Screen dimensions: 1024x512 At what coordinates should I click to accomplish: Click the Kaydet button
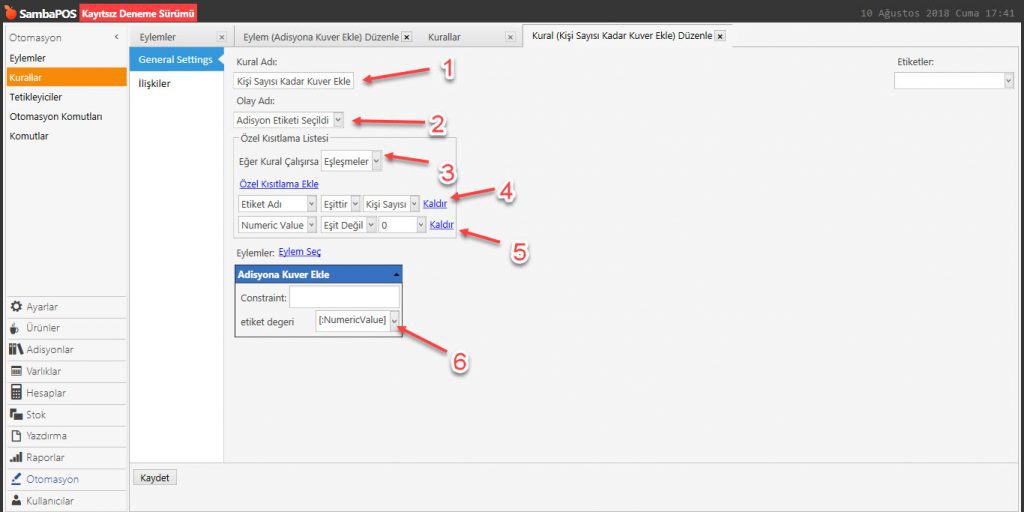[x=155, y=478]
